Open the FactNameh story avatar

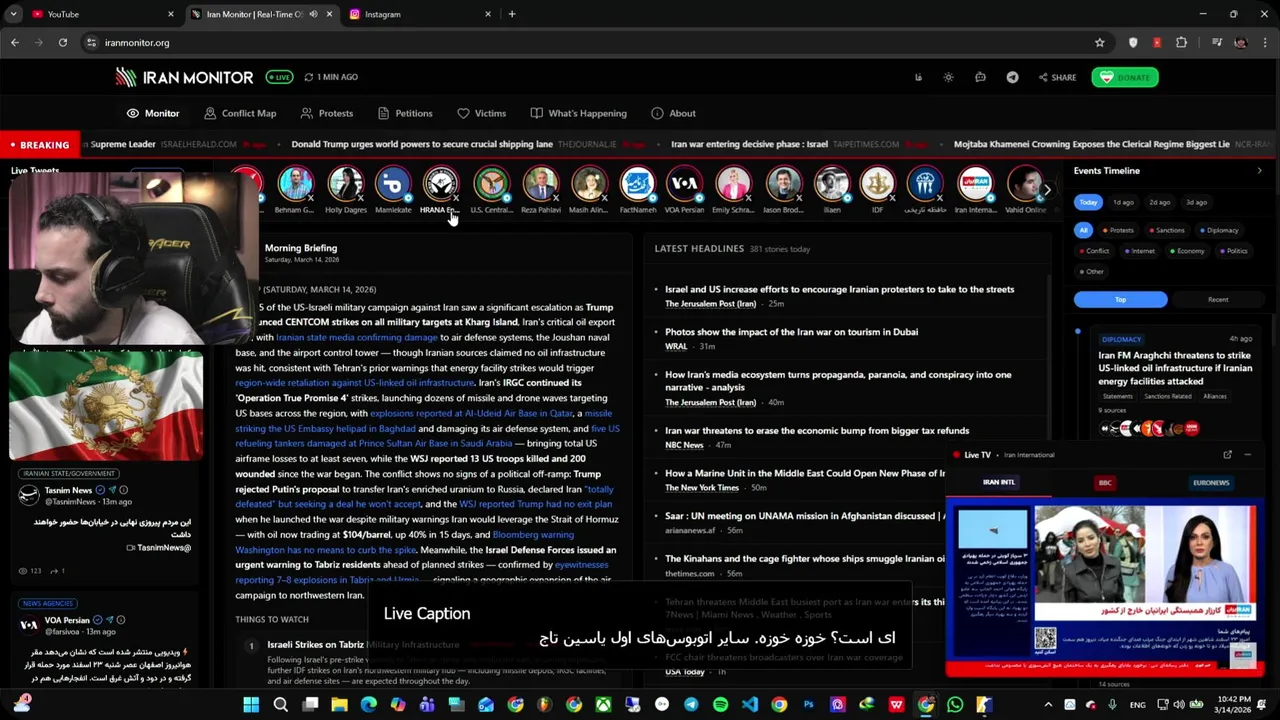[637, 185]
